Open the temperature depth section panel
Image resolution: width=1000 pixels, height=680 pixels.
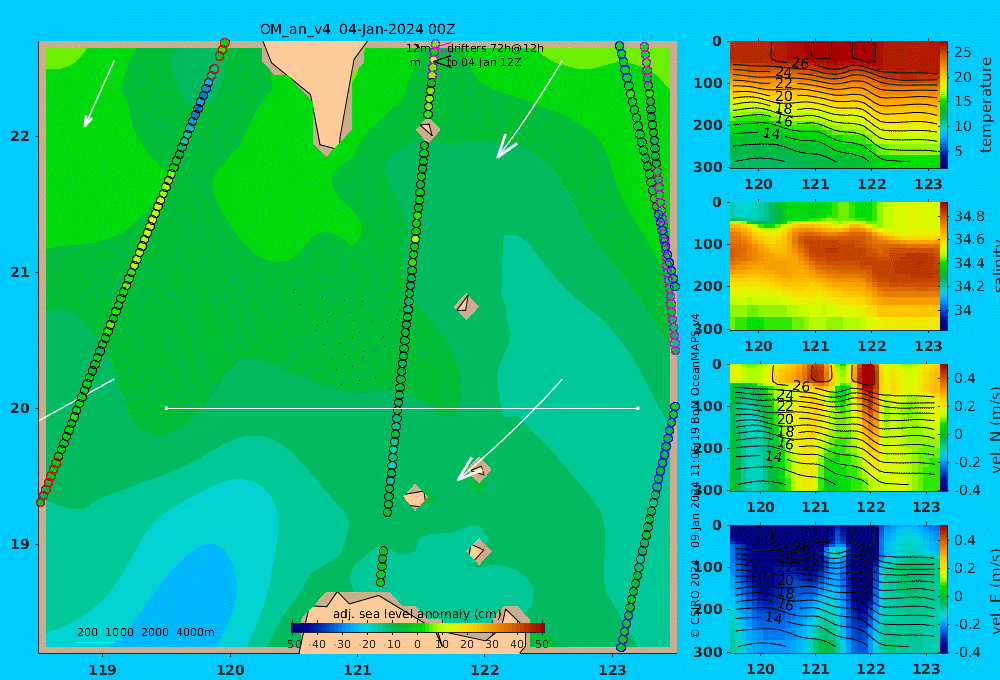834,105
